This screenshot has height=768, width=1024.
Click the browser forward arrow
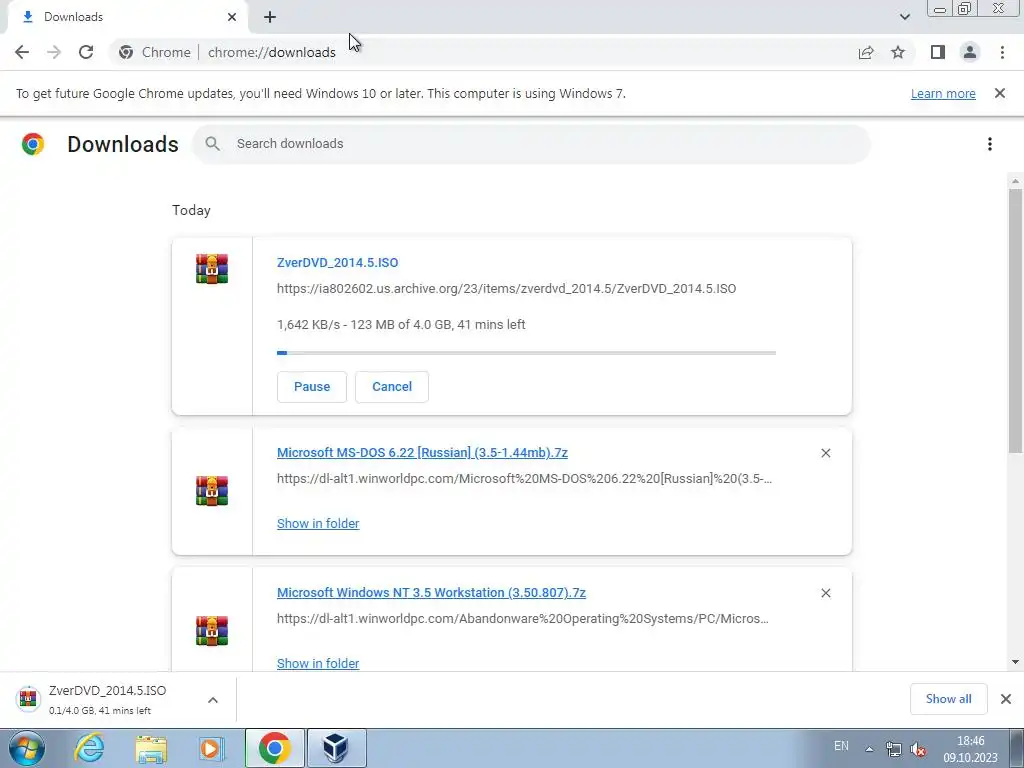(54, 52)
